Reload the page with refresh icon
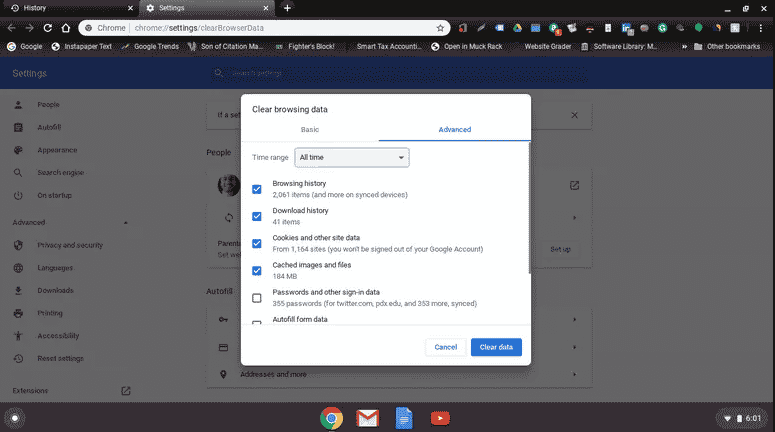 point(47,28)
